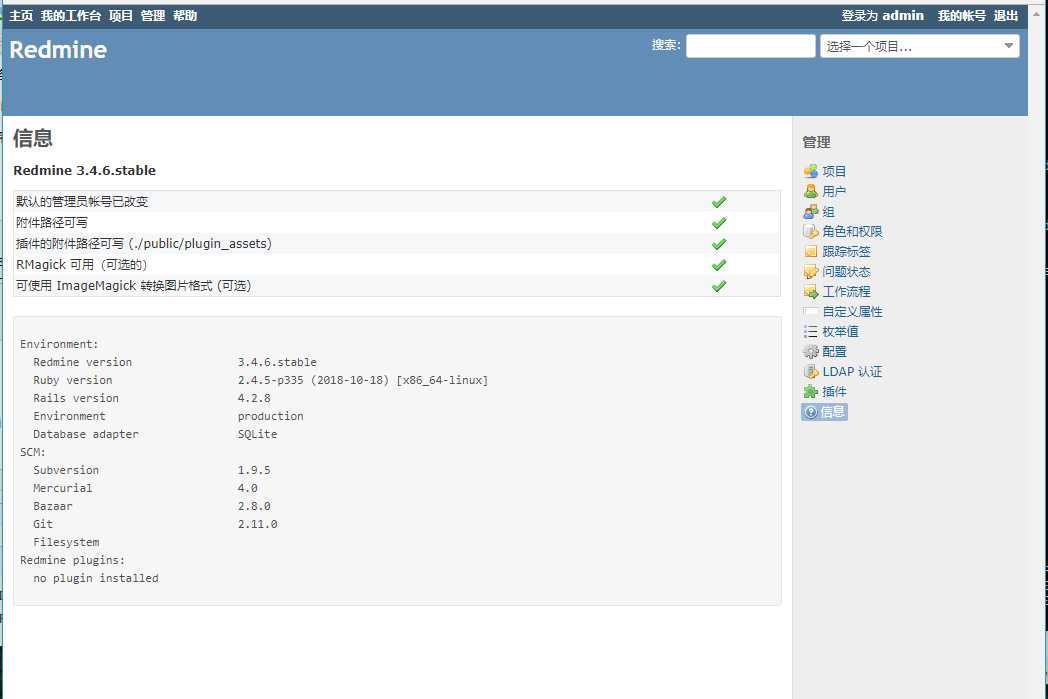This screenshot has height=699, width=1048.
Task: Click the 跟踪标签 tracker icon
Action: [x=810, y=251]
